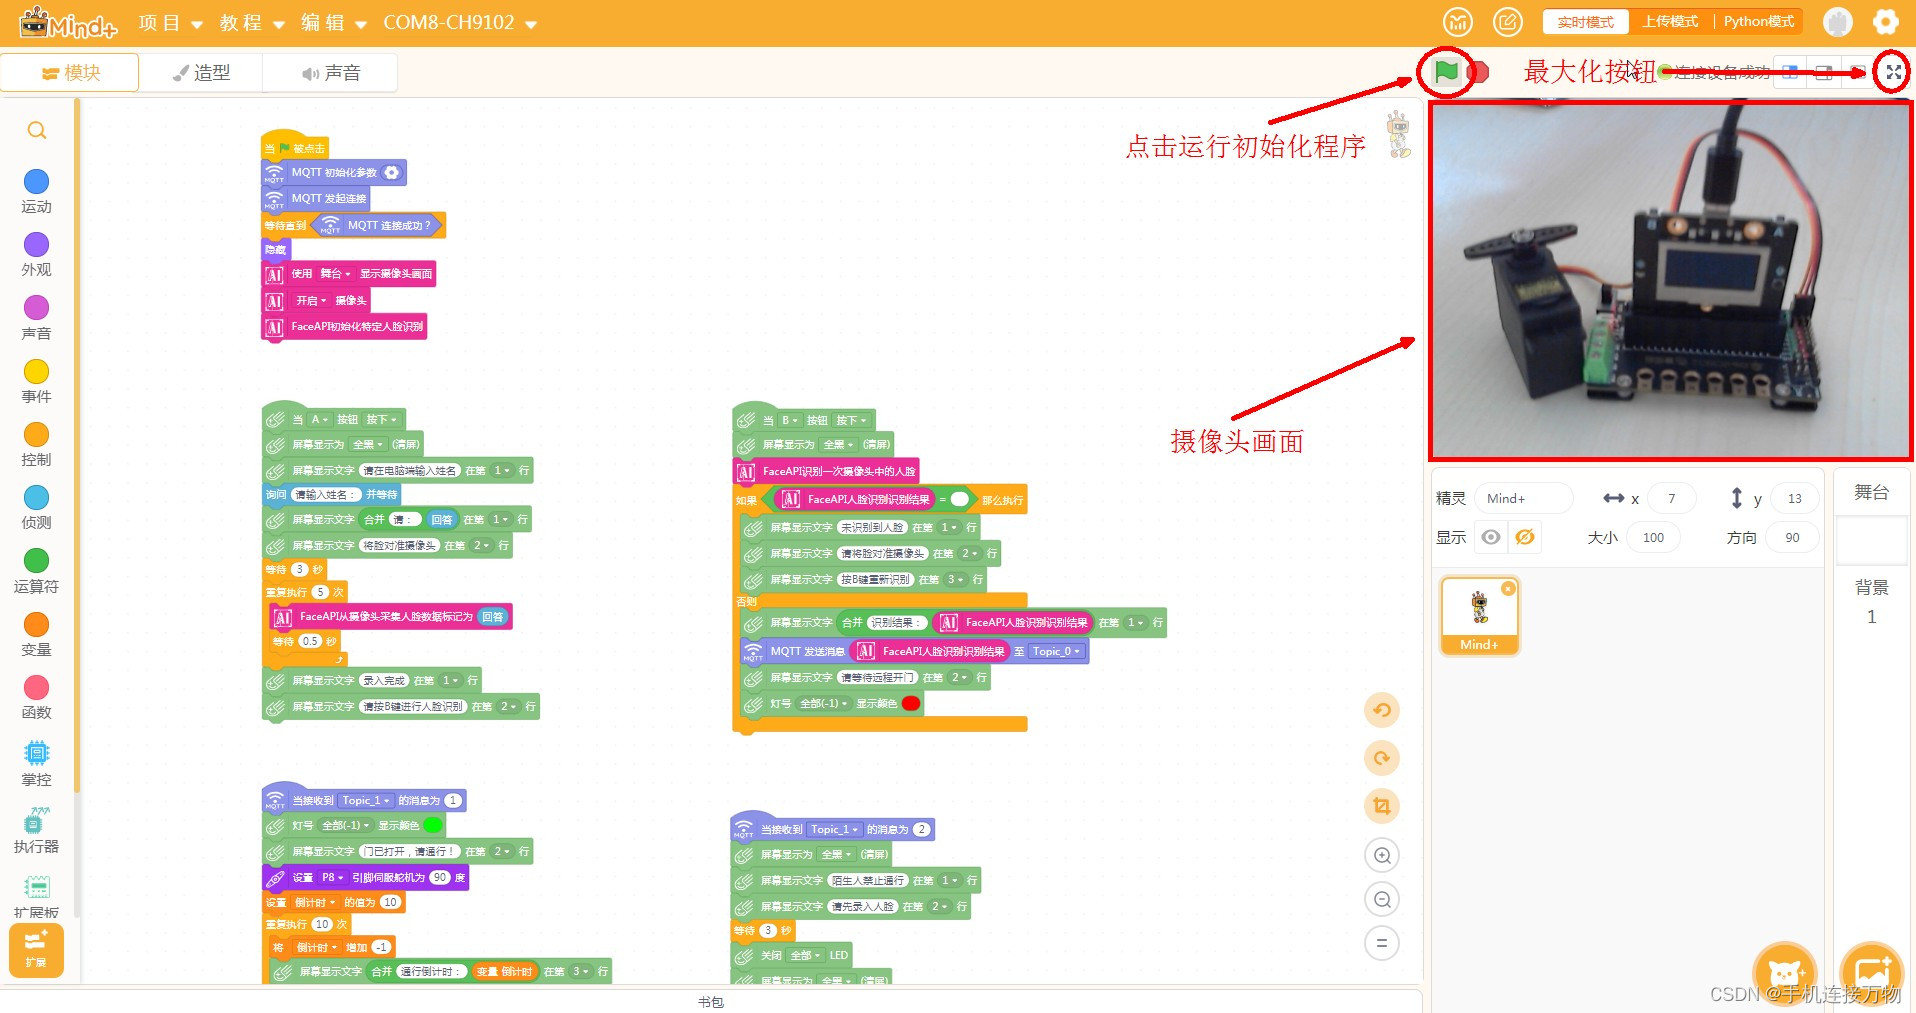
Task: Switch to 实时模式 mode
Action: pos(1585,22)
